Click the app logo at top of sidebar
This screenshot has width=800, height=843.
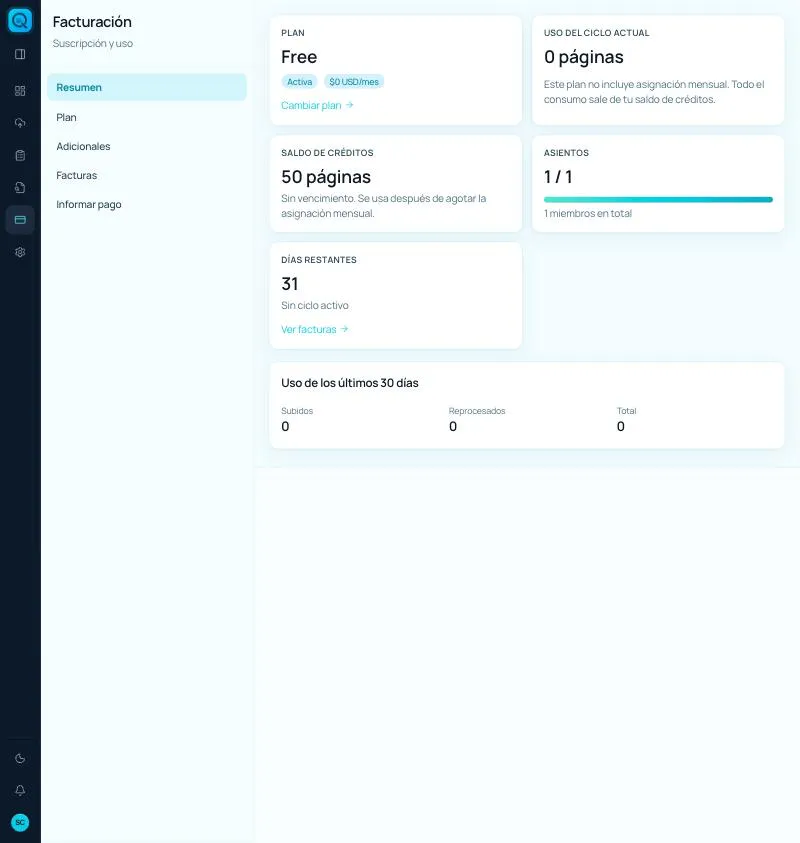pos(20,20)
